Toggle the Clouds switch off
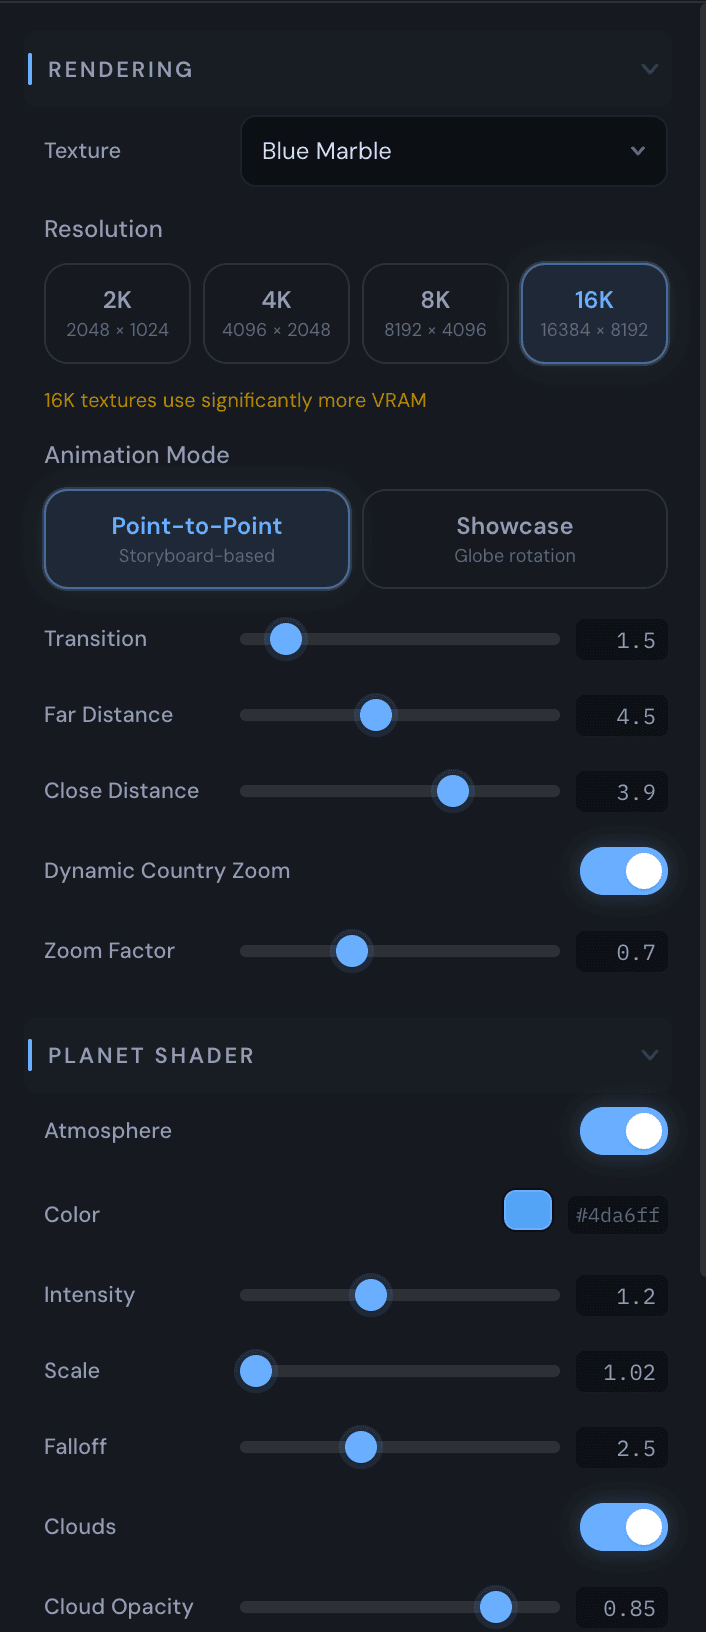Image resolution: width=706 pixels, height=1632 pixels. click(x=623, y=1527)
